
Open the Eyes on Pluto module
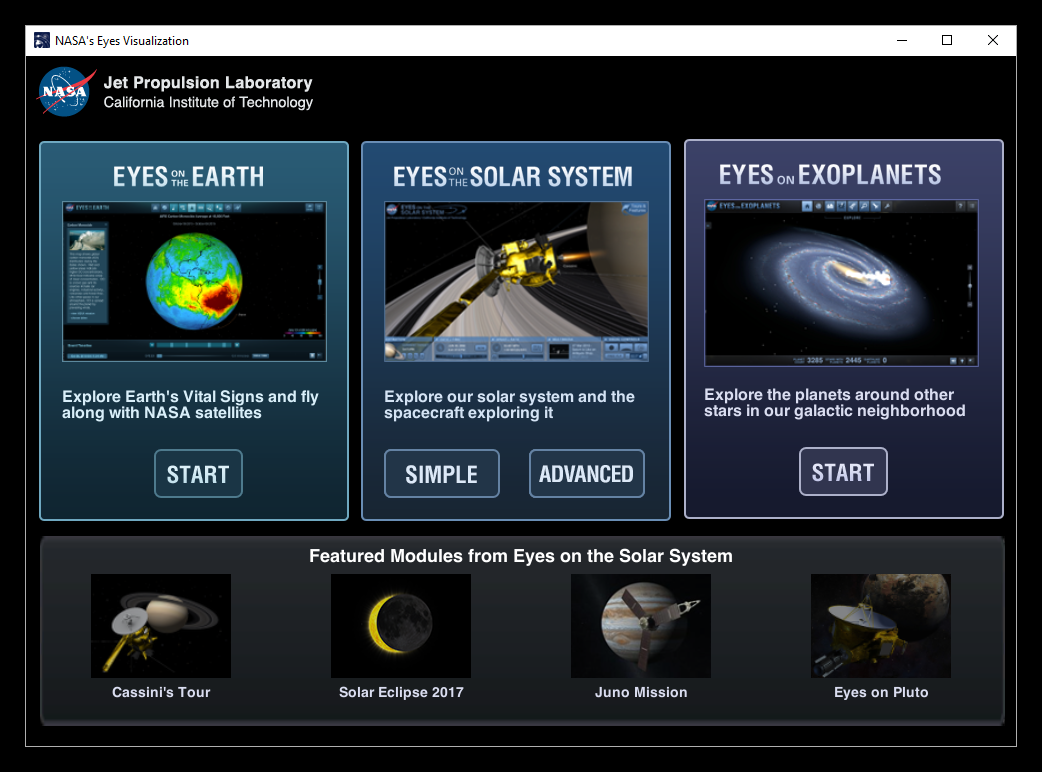[880, 625]
